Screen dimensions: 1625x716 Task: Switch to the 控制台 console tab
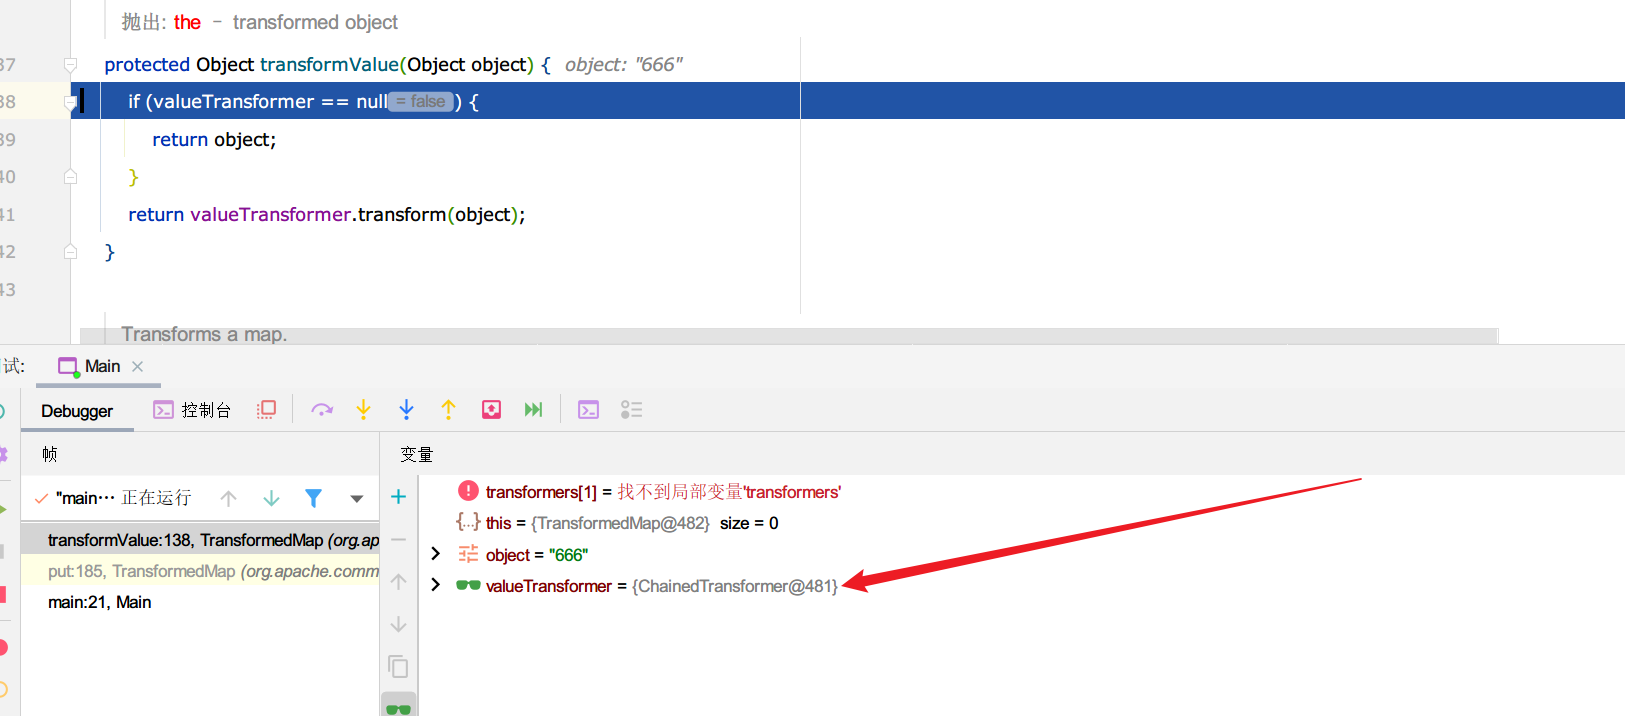coord(191,410)
